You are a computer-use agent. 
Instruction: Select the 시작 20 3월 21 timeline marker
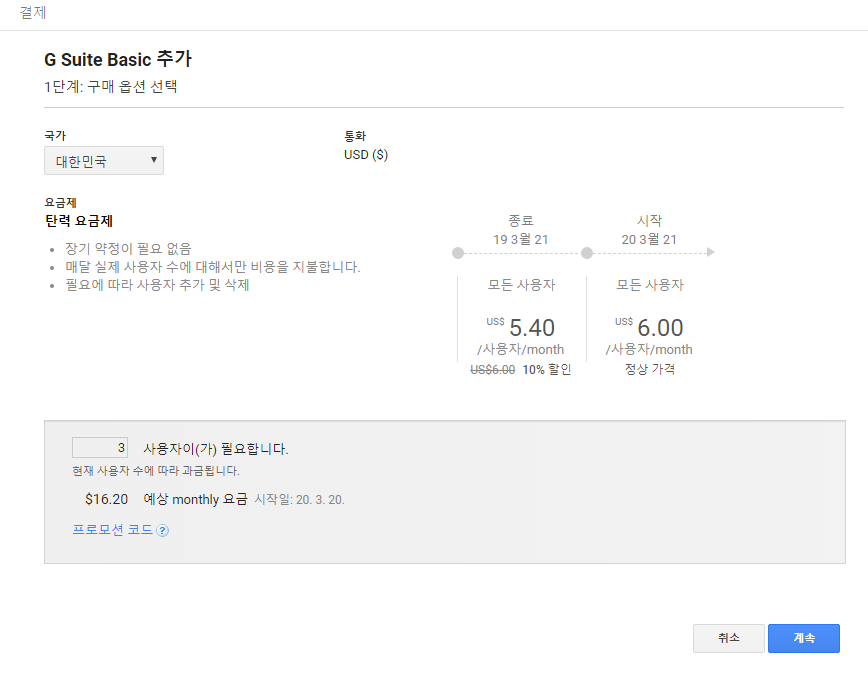tap(587, 253)
